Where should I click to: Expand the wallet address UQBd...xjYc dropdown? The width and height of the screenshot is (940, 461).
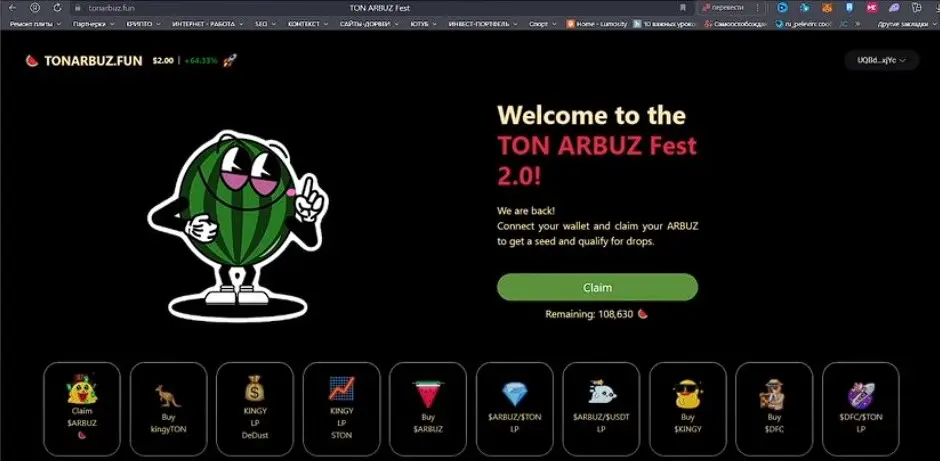click(881, 60)
